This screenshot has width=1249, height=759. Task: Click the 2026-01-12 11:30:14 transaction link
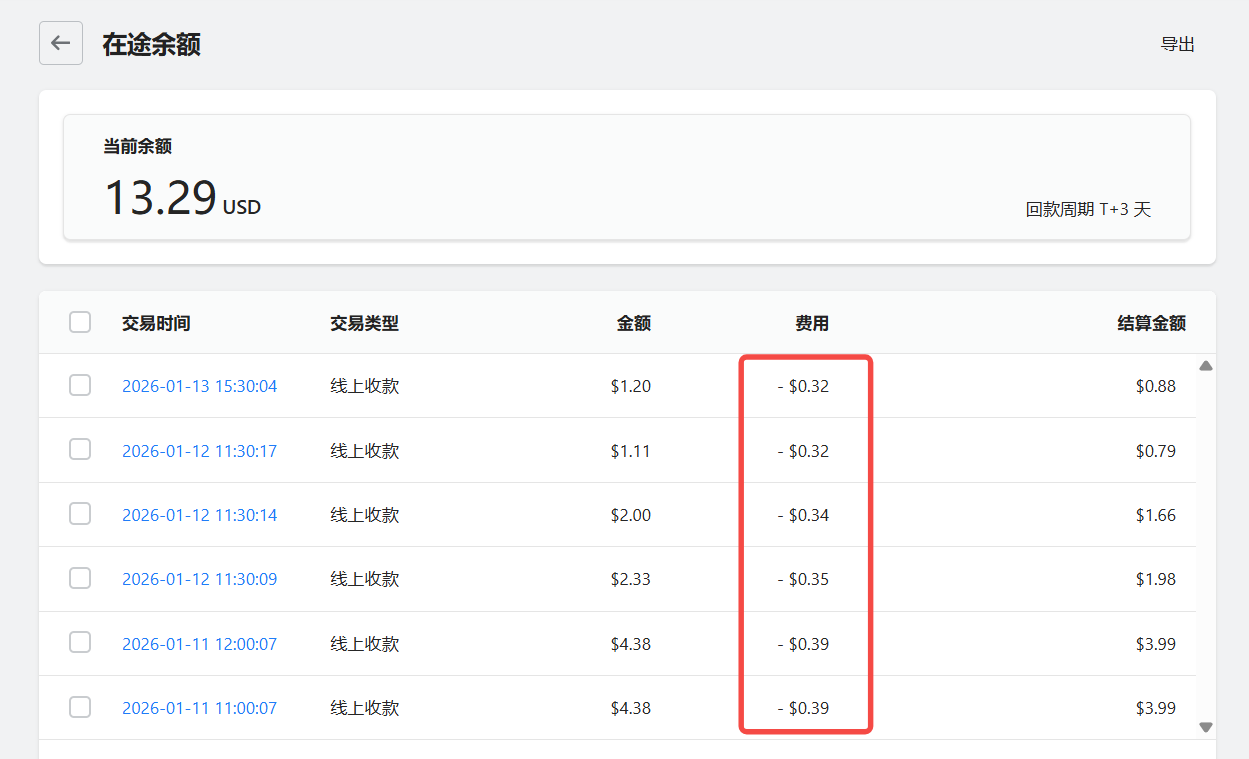pyautogui.click(x=199, y=515)
